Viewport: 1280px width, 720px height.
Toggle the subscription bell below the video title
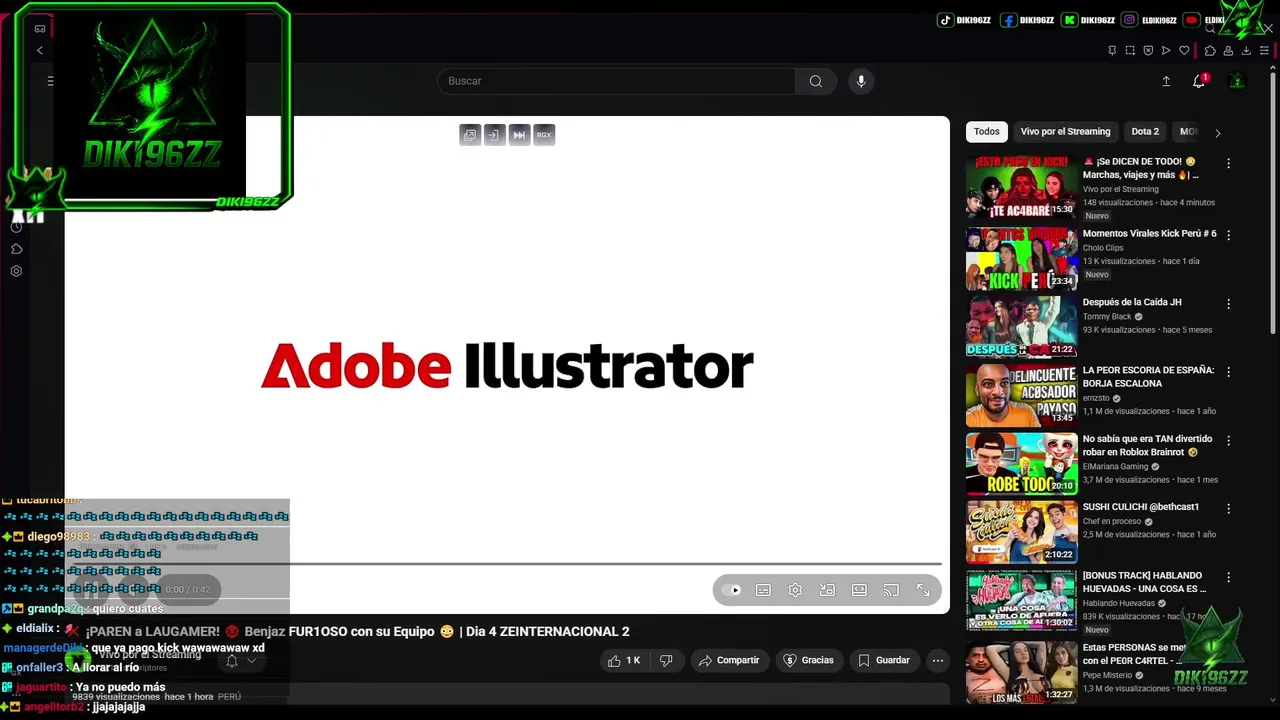[232, 660]
